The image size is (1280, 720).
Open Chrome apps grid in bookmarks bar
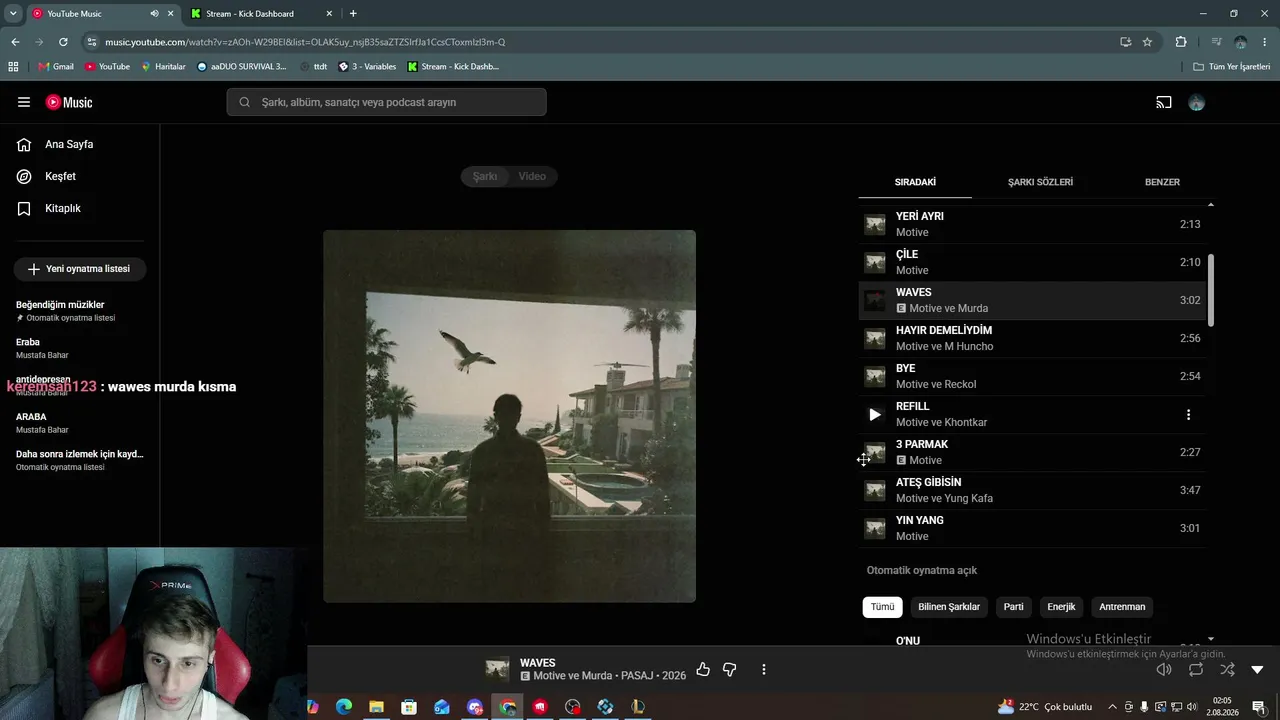click(x=13, y=66)
